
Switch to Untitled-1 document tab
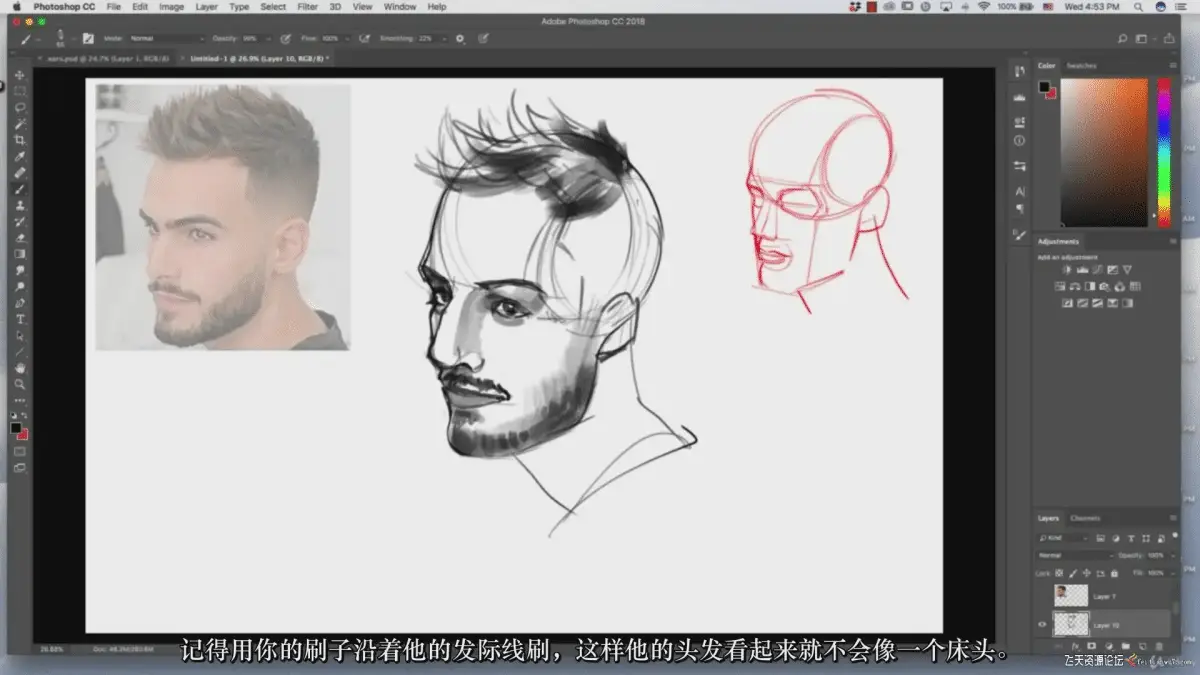(260, 59)
